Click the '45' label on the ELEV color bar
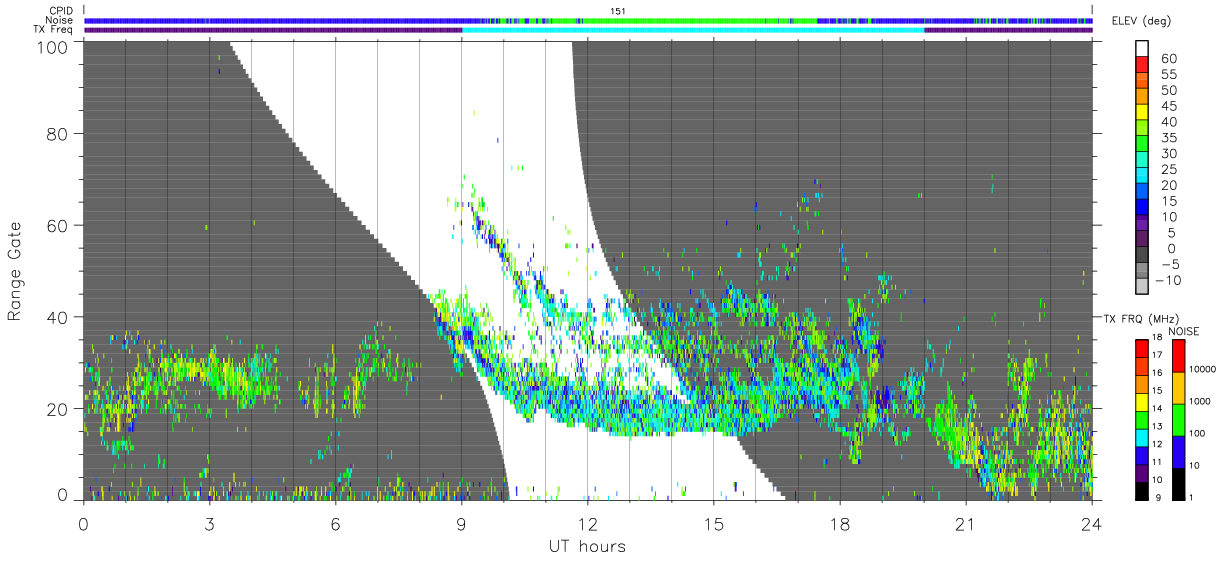1228x567 pixels. (x=1167, y=106)
